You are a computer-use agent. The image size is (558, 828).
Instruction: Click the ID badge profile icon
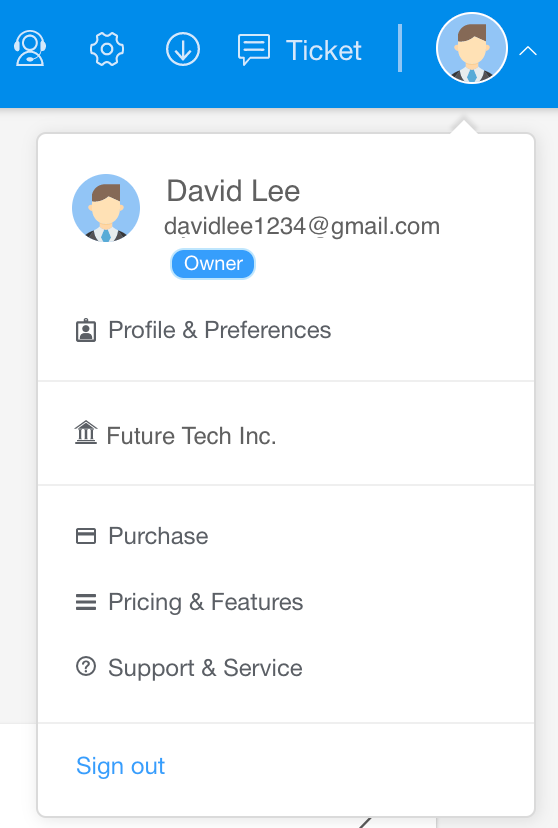[x=86, y=331]
